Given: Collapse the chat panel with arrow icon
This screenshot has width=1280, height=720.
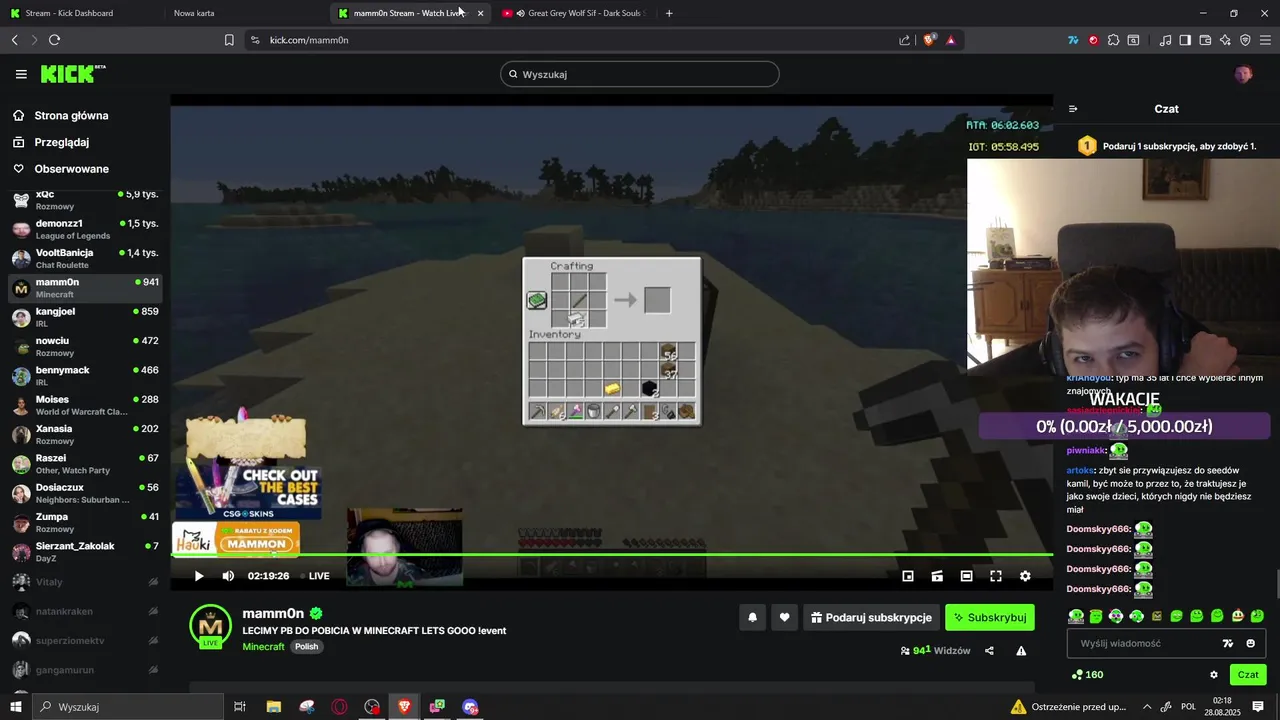Looking at the screenshot, I should [x=1073, y=109].
